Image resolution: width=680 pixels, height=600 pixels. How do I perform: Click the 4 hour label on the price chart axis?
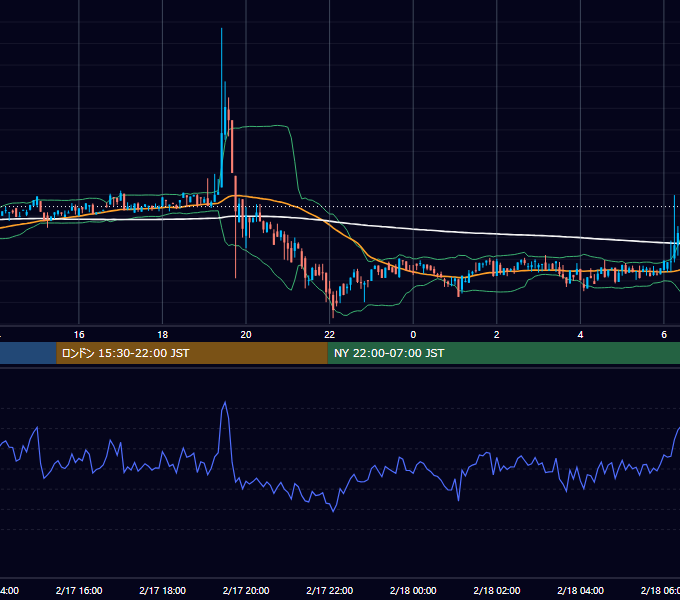(580, 335)
